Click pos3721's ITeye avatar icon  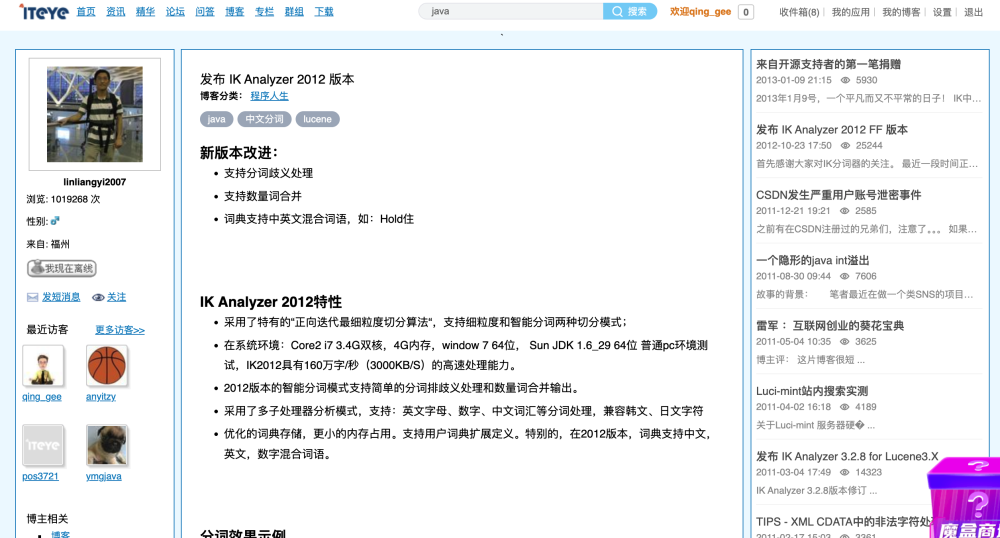click(43, 446)
